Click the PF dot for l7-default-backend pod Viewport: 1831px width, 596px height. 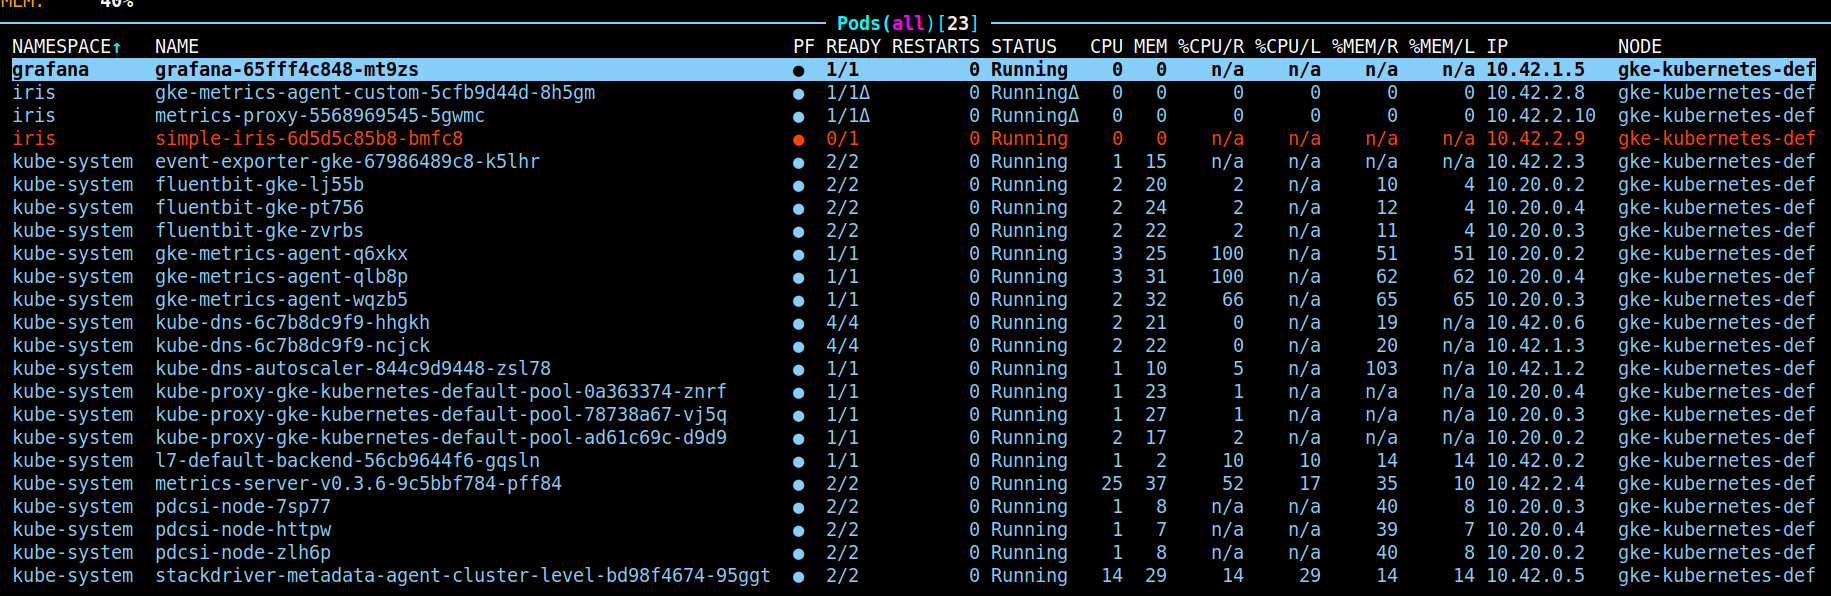(x=798, y=462)
